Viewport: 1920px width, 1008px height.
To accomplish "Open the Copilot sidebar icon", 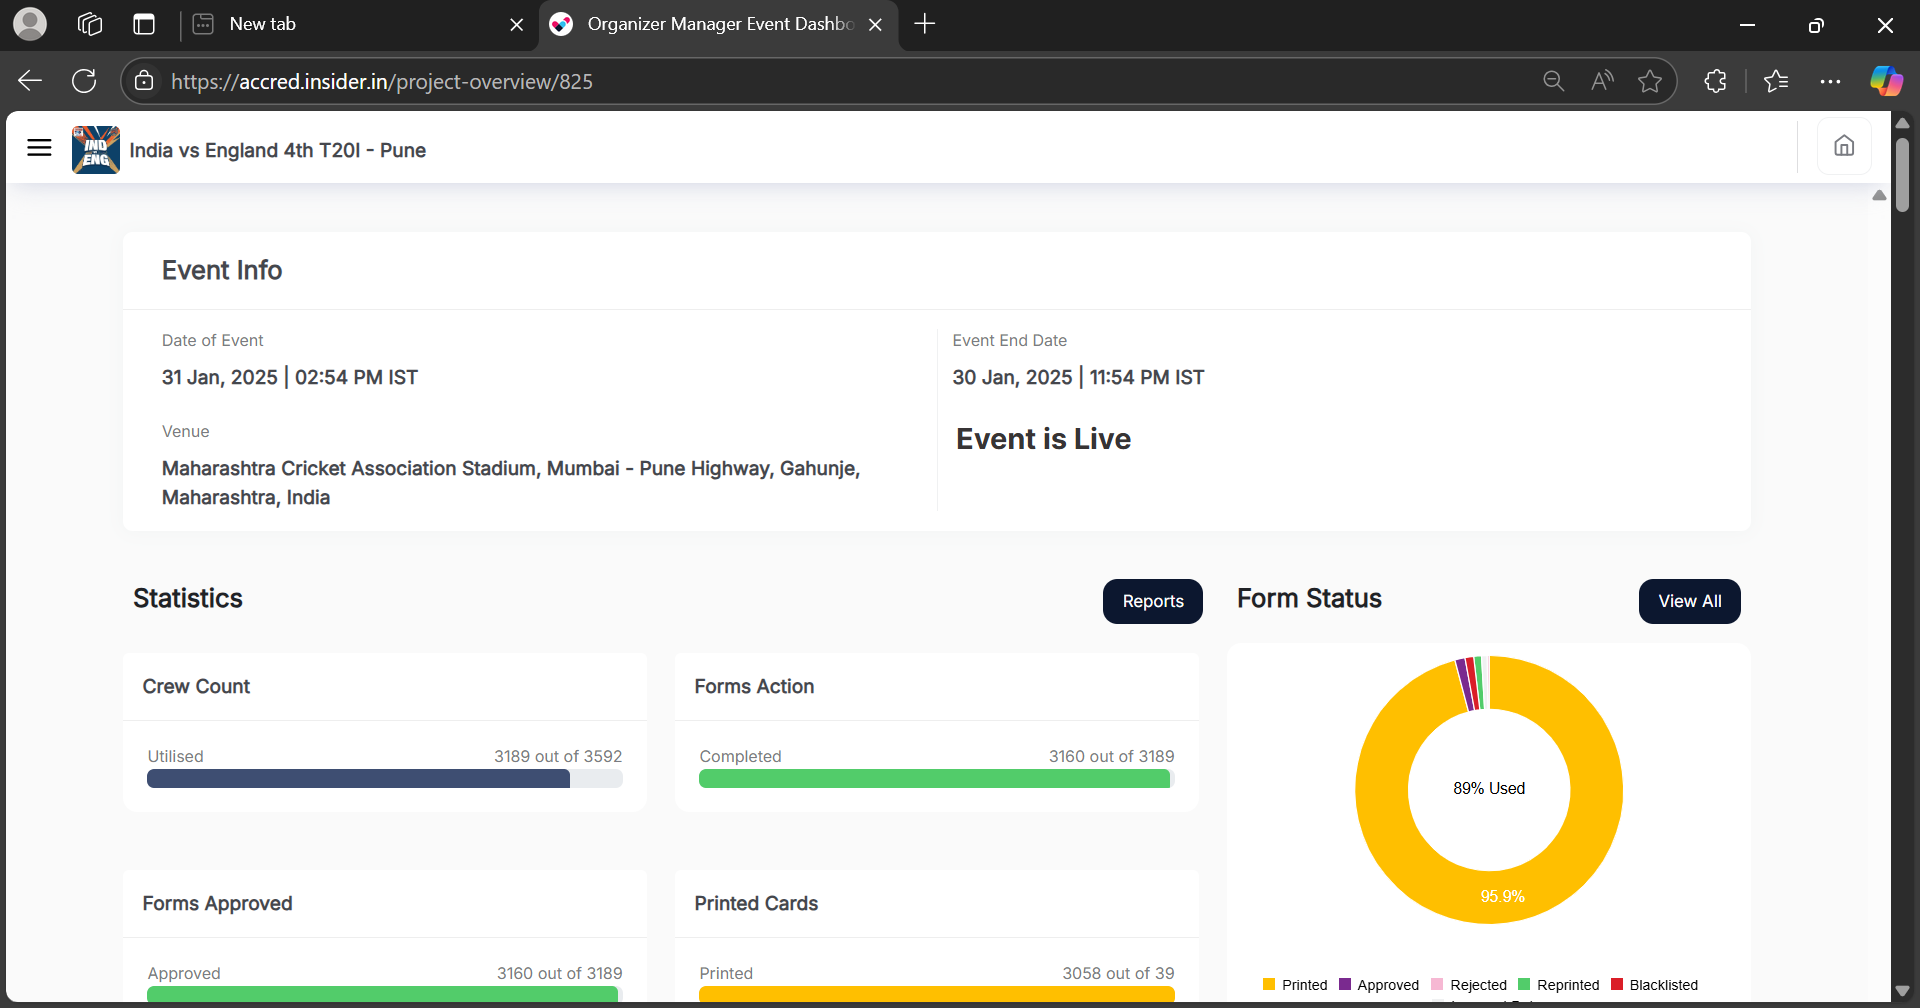I will [x=1886, y=81].
